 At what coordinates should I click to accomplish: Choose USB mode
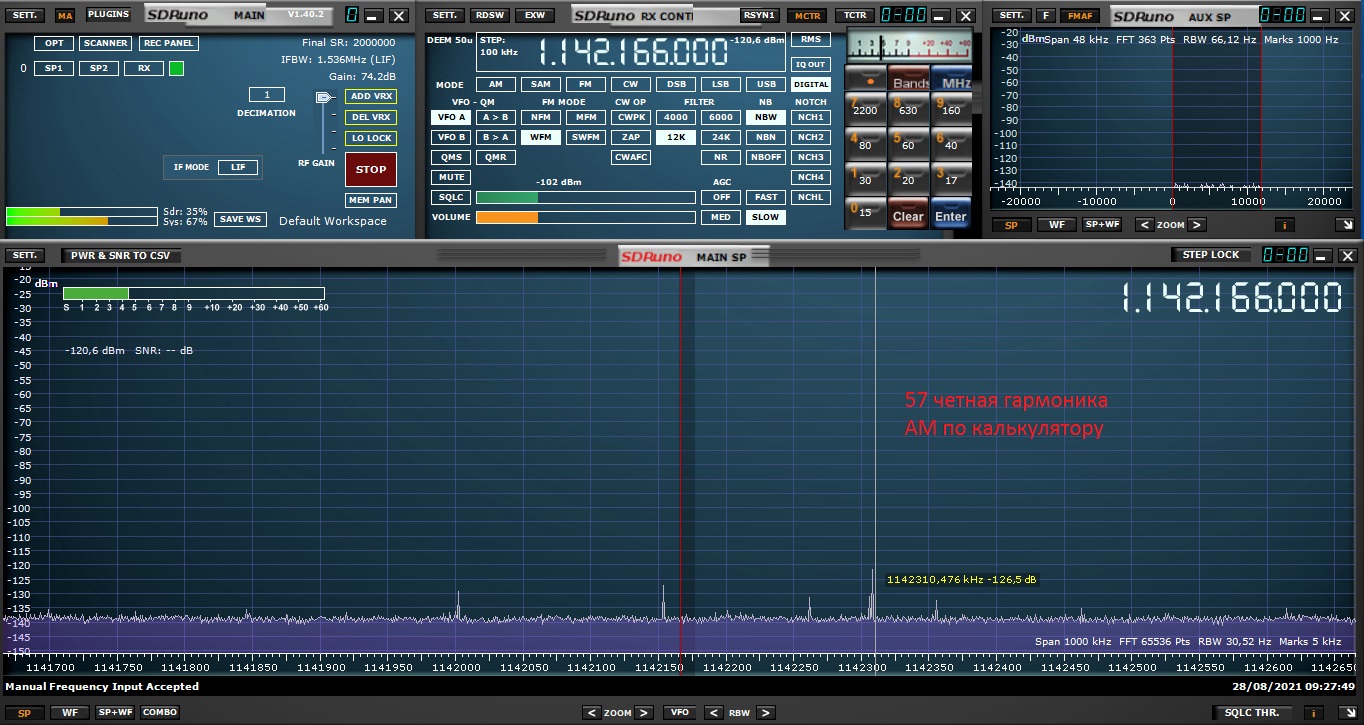pyautogui.click(x=765, y=84)
